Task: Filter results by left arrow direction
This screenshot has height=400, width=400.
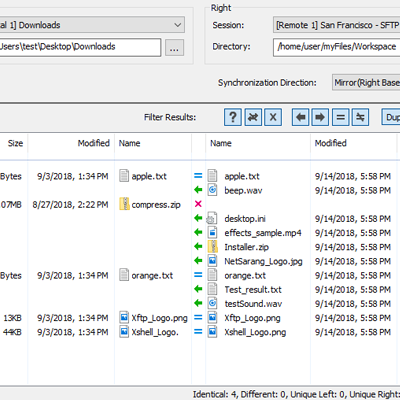Action: coord(300,117)
